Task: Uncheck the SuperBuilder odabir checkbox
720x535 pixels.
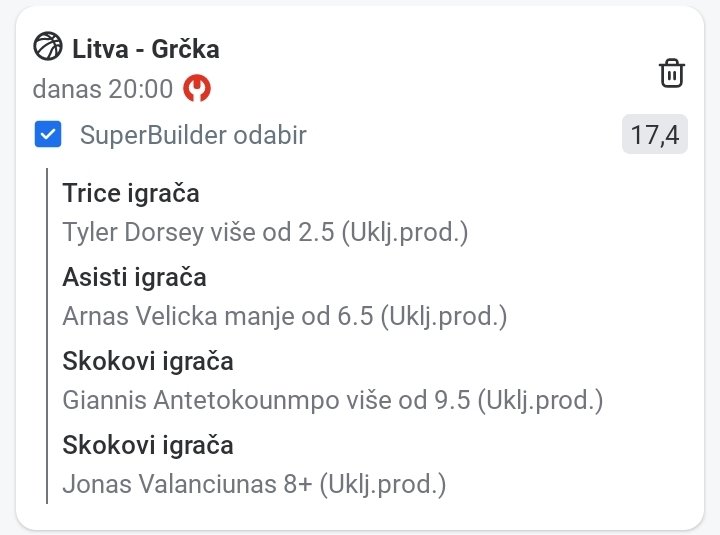Action: point(48,135)
